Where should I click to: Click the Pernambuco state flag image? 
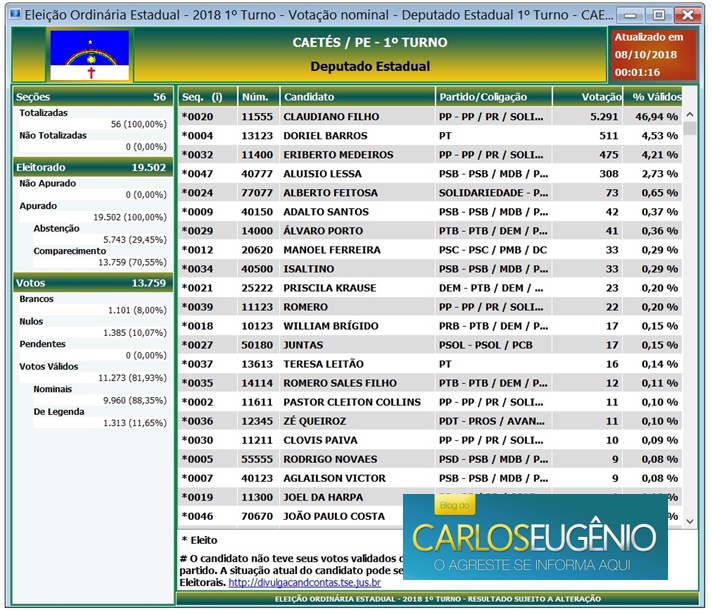[x=89, y=55]
